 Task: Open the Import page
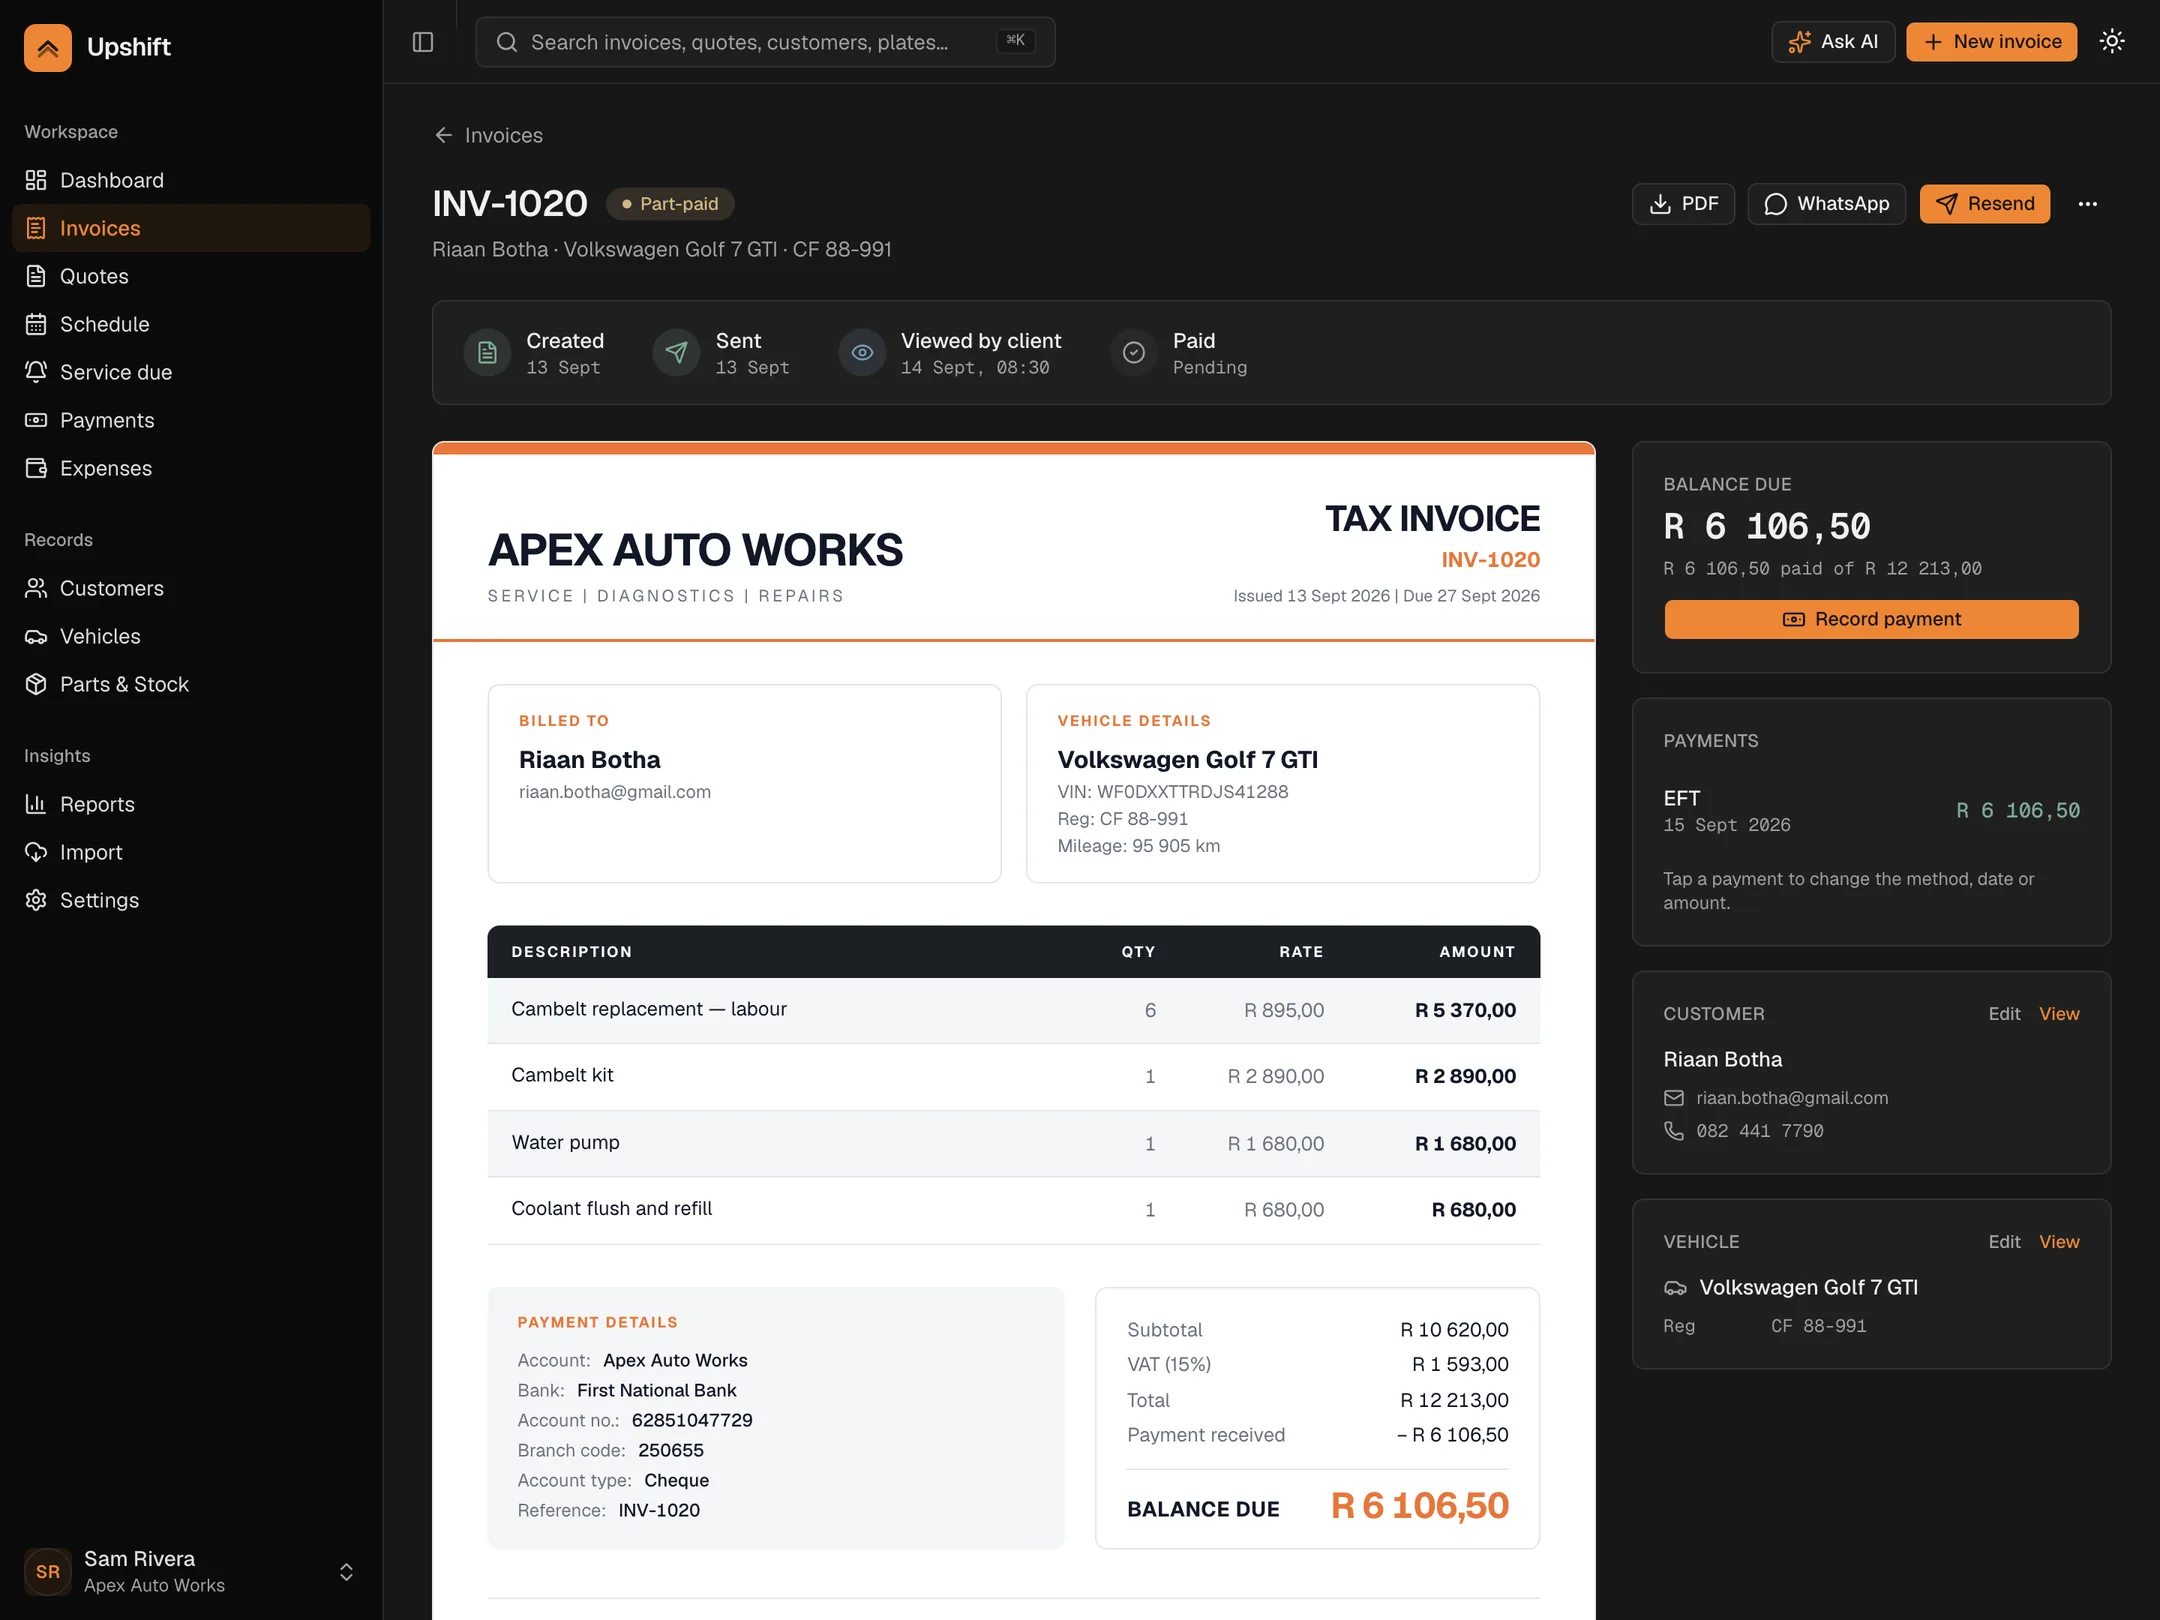tap(191, 852)
